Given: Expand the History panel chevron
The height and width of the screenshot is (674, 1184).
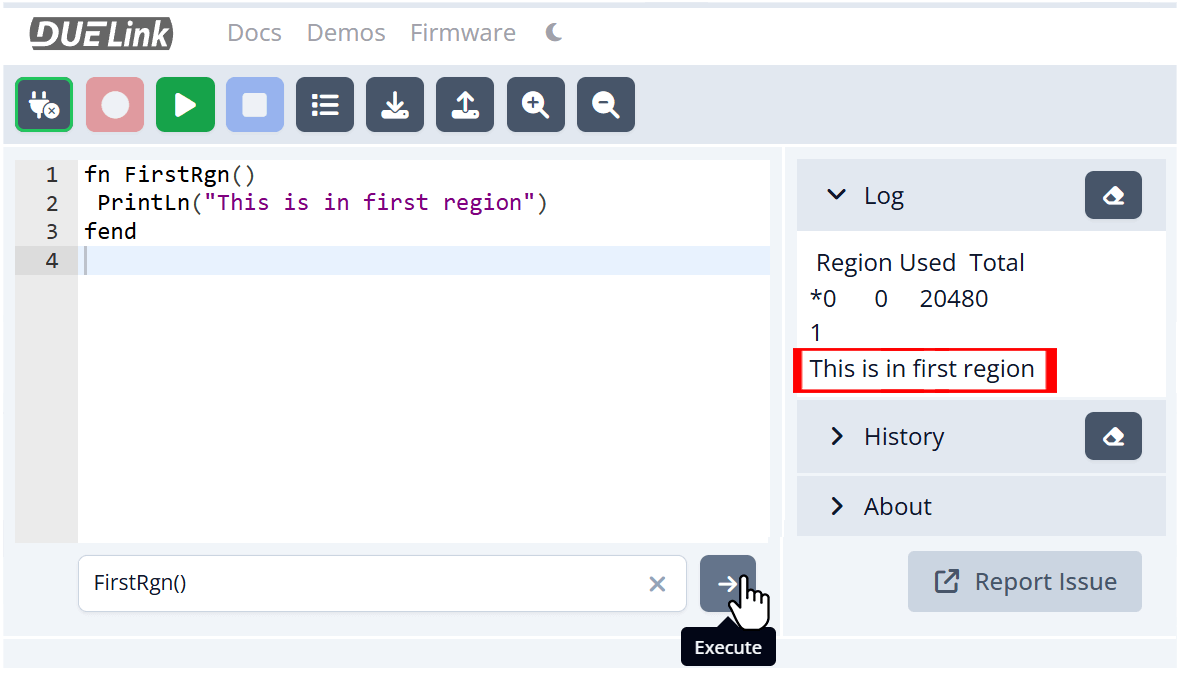Looking at the screenshot, I should point(836,436).
